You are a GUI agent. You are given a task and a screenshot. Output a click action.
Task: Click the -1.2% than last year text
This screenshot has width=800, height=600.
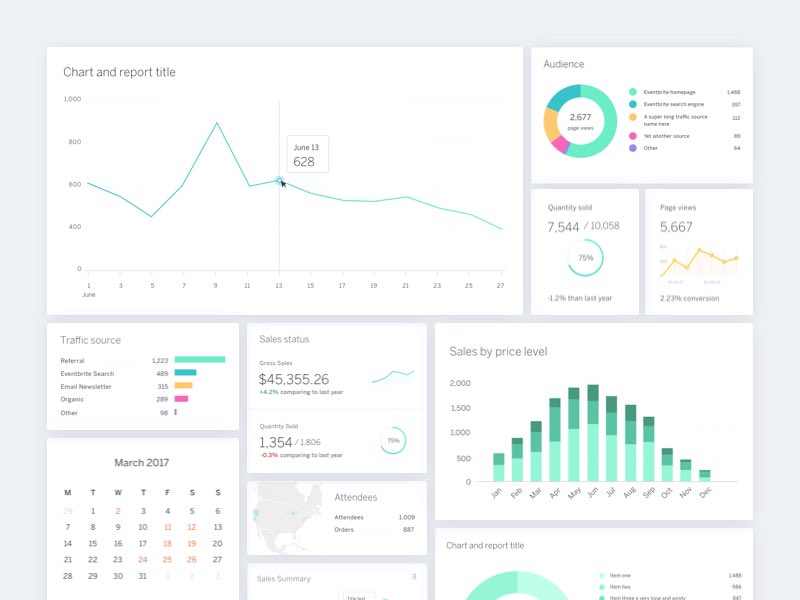[580, 298]
